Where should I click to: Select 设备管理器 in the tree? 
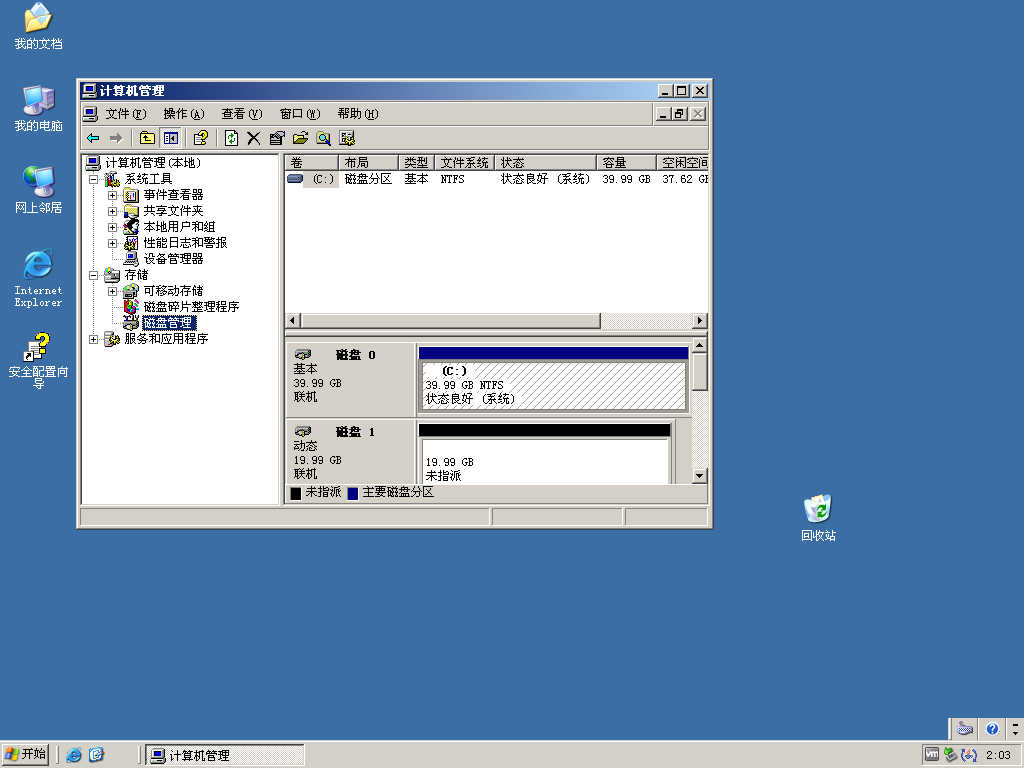coord(173,259)
